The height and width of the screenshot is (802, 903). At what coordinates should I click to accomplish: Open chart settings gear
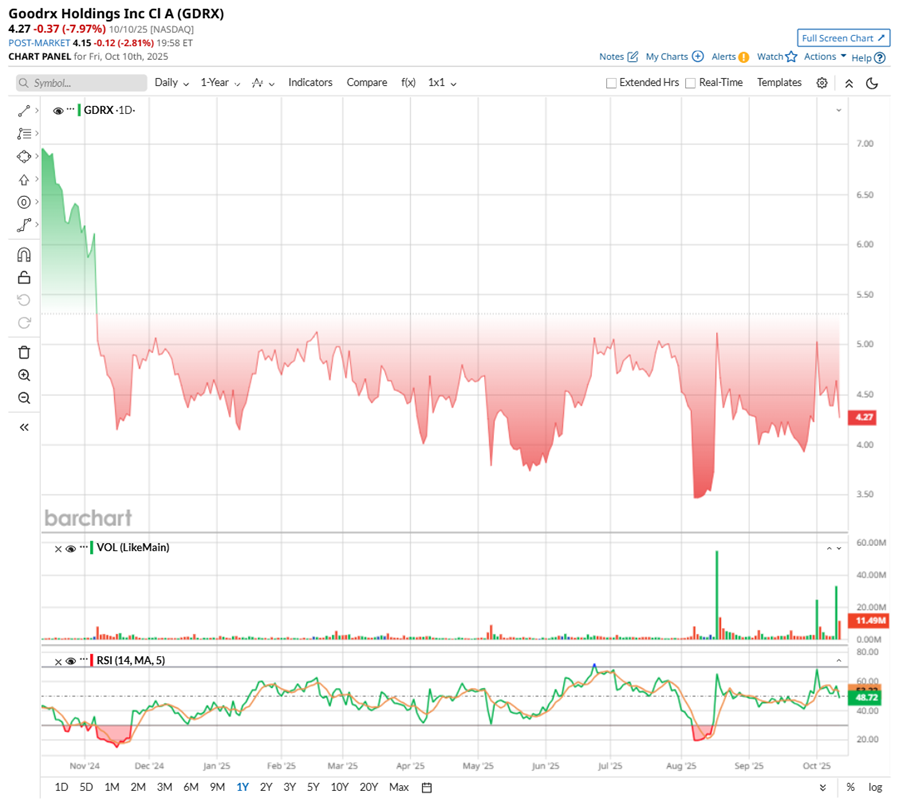click(822, 83)
